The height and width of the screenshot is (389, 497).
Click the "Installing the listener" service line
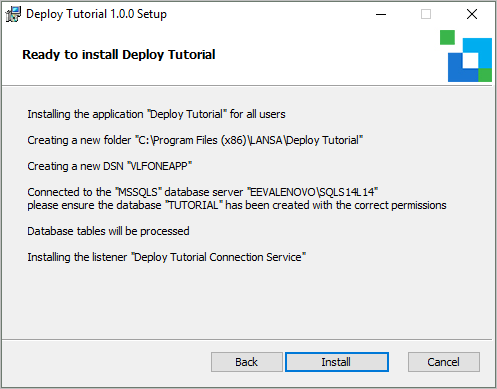coord(167,257)
